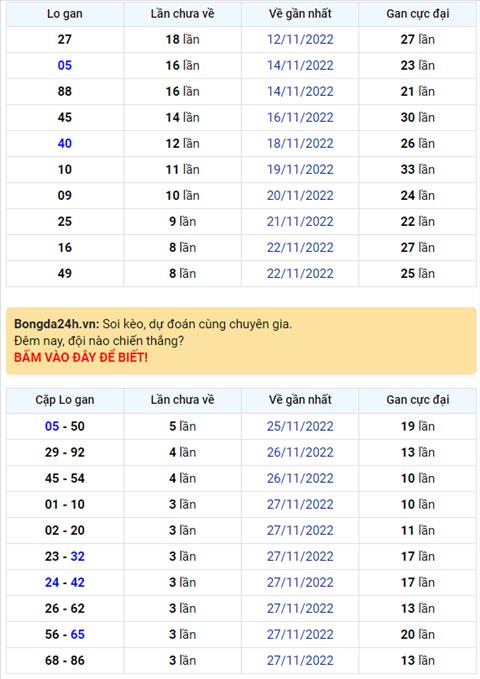This screenshot has width=480, height=679.
Task: Select the number 16 cell
Action: [x=65, y=247]
